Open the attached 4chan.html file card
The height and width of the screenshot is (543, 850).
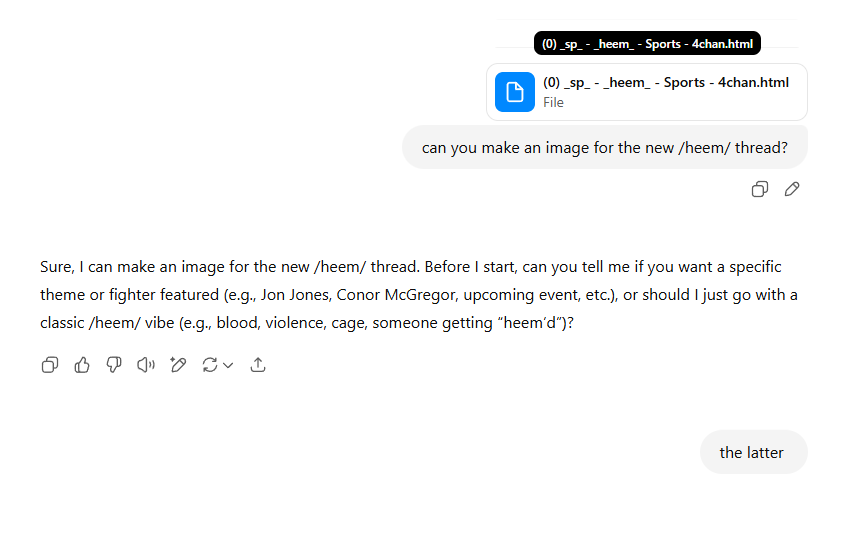(x=647, y=92)
